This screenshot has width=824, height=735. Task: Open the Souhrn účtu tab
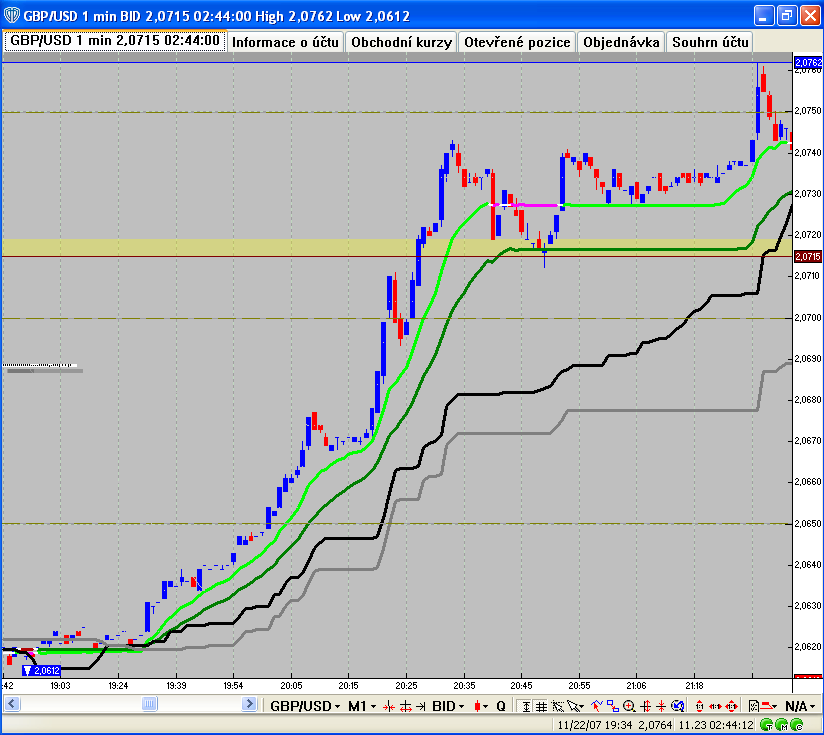(710, 42)
